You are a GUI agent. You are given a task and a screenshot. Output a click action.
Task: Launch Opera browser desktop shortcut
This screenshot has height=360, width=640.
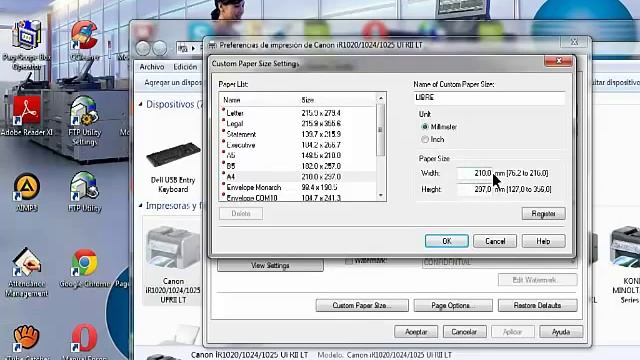coord(84,341)
